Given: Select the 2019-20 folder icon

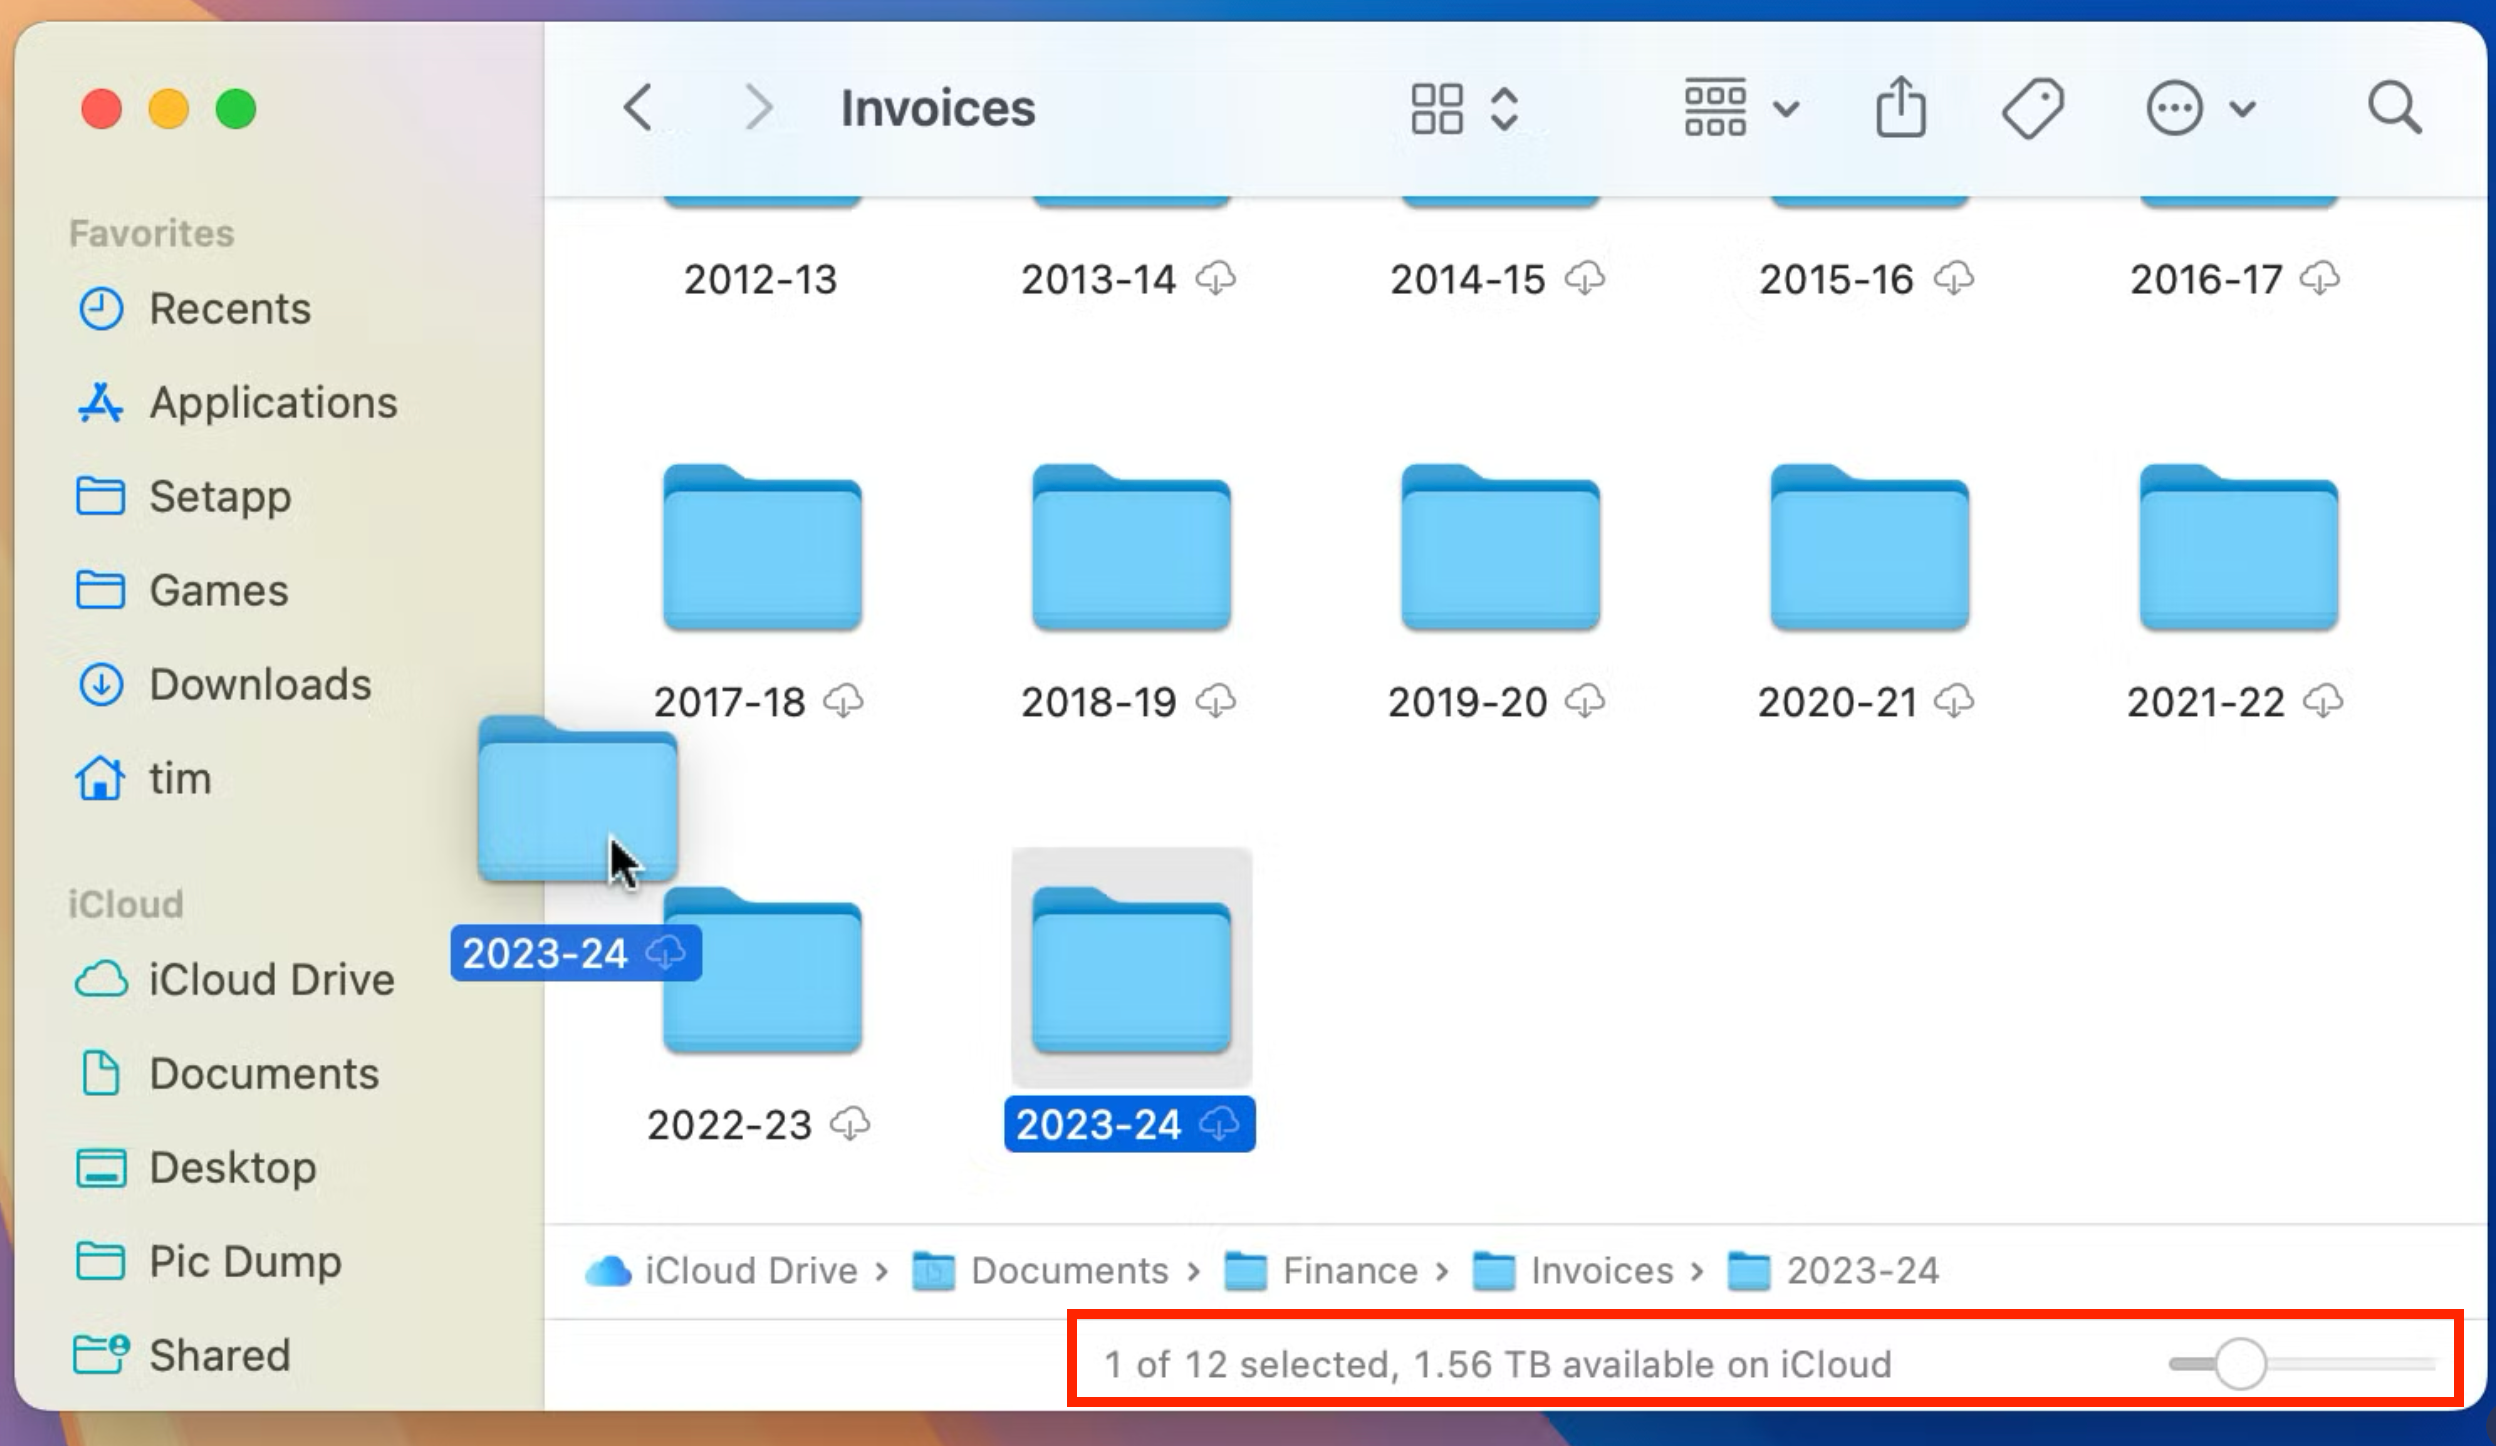Looking at the screenshot, I should coord(1500,547).
